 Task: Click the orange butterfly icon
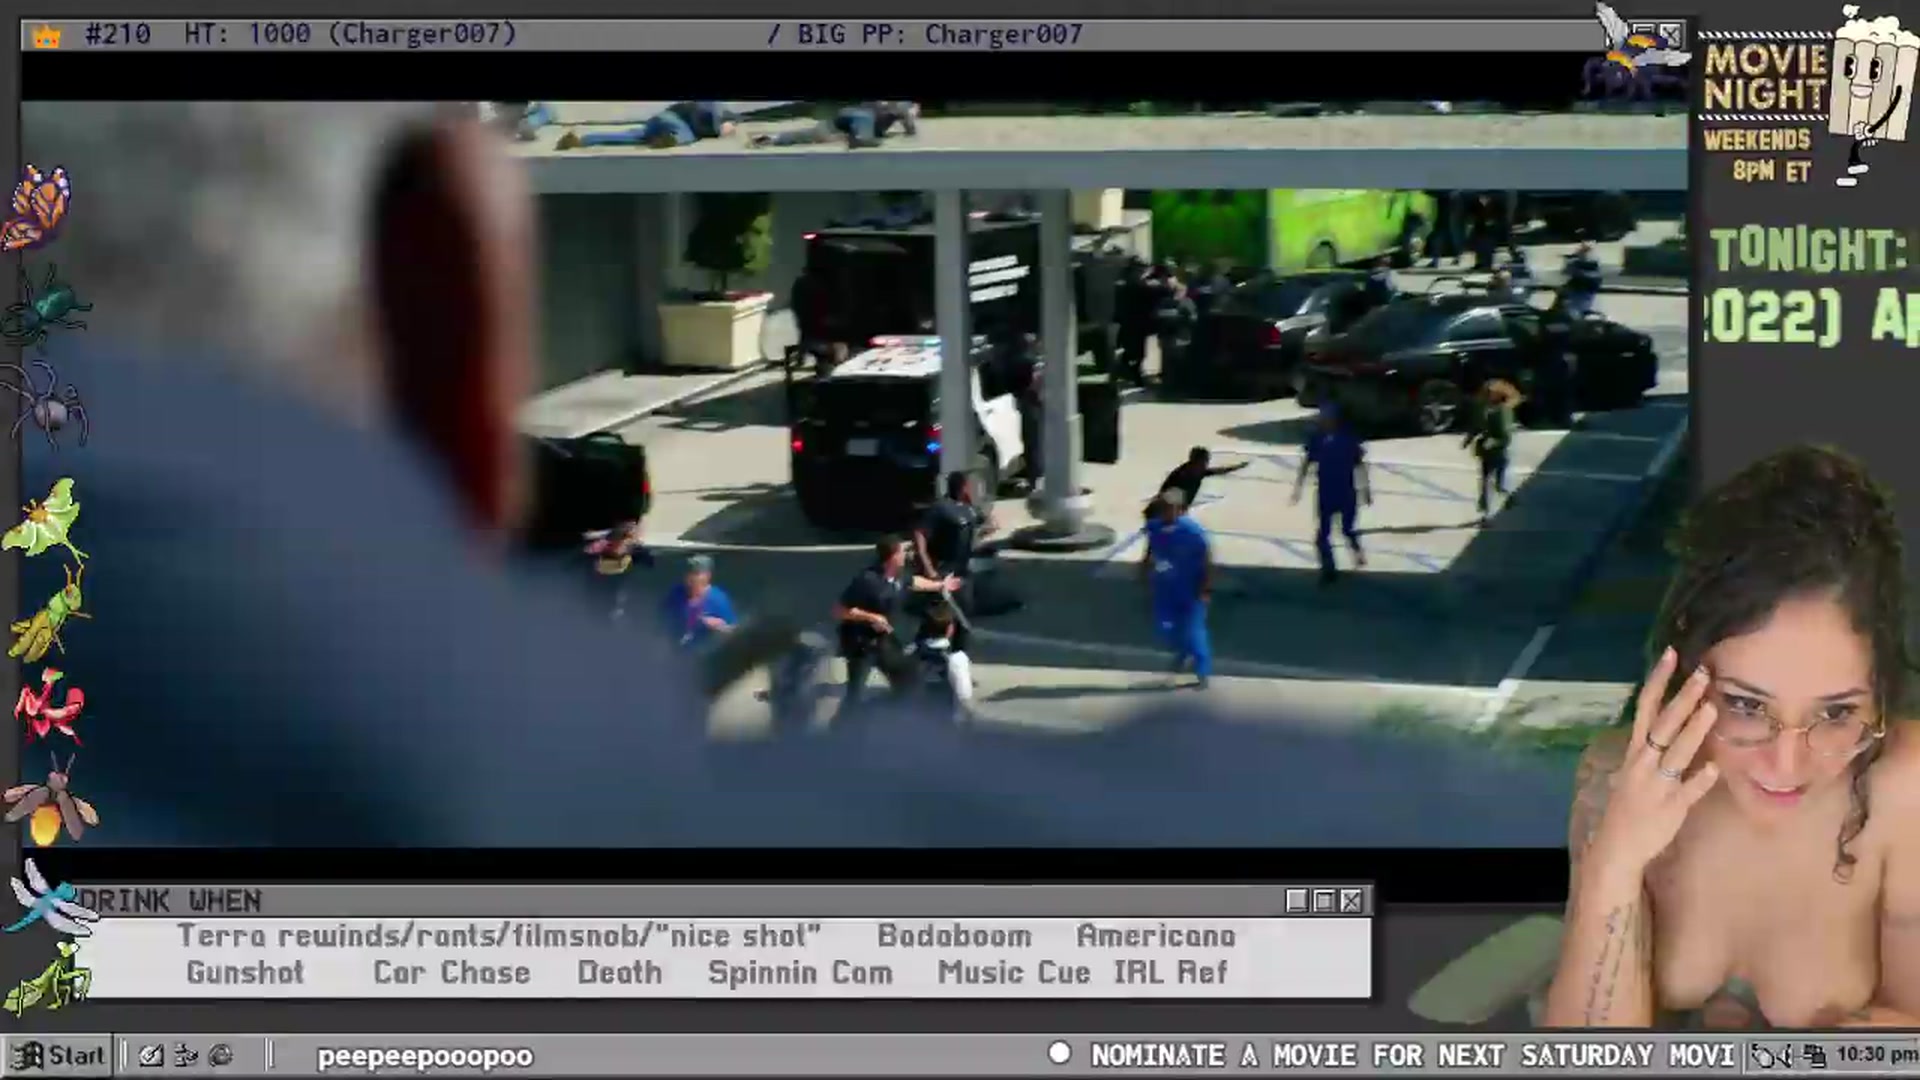click(38, 208)
